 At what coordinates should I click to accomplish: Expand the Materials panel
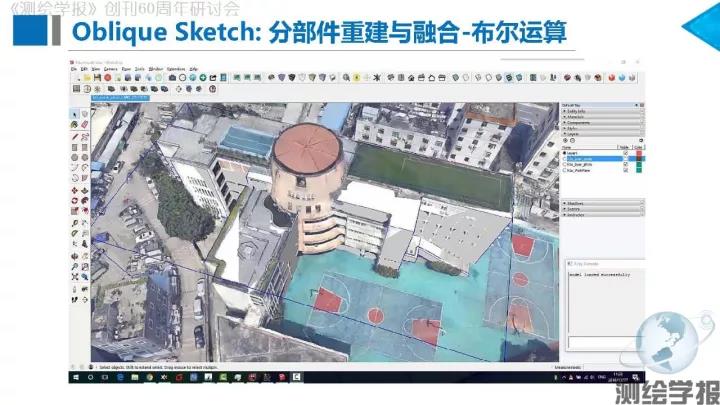[x=602, y=117]
